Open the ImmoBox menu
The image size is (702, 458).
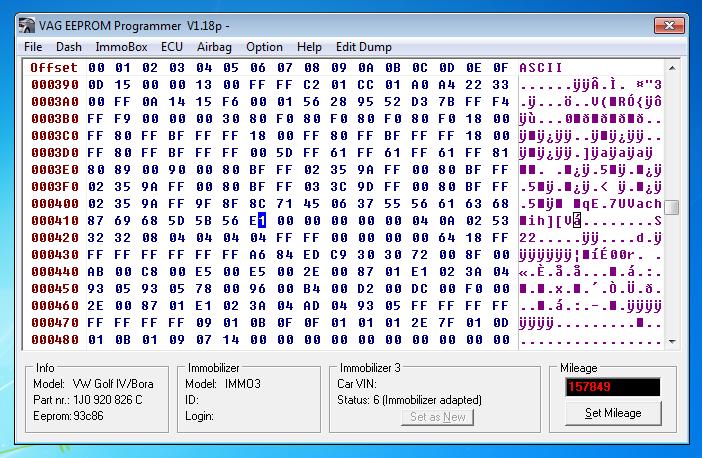[121, 47]
